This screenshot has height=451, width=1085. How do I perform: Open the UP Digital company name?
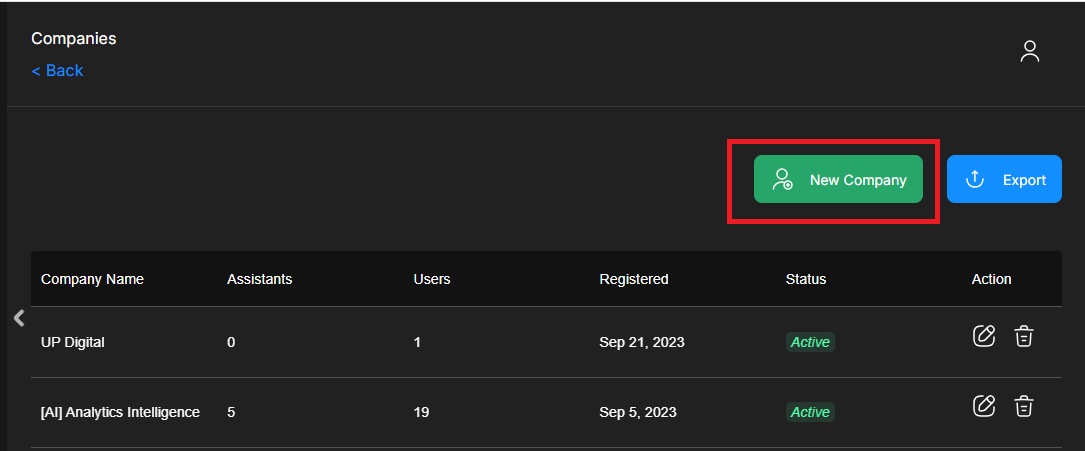click(72, 342)
